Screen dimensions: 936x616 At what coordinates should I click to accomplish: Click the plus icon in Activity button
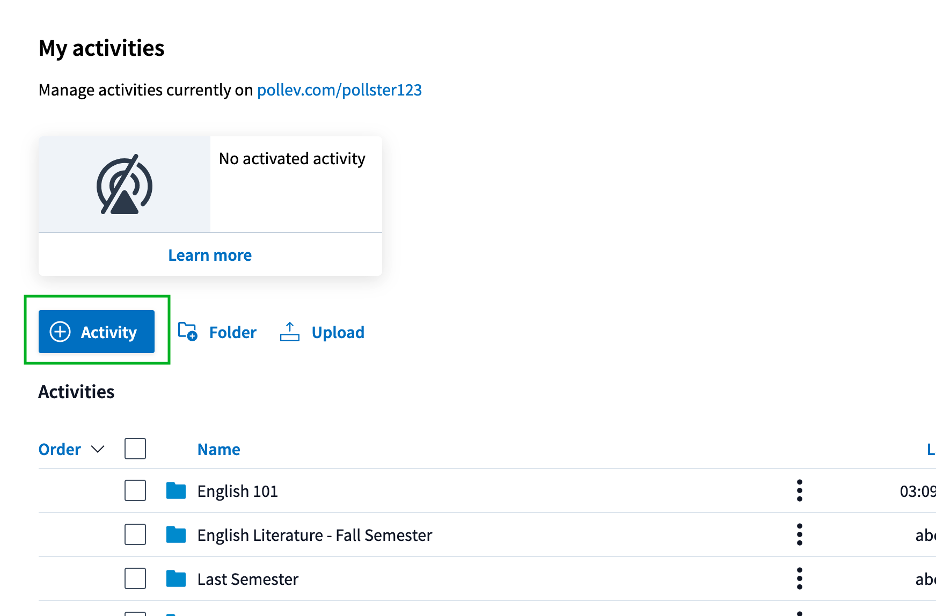60,332
